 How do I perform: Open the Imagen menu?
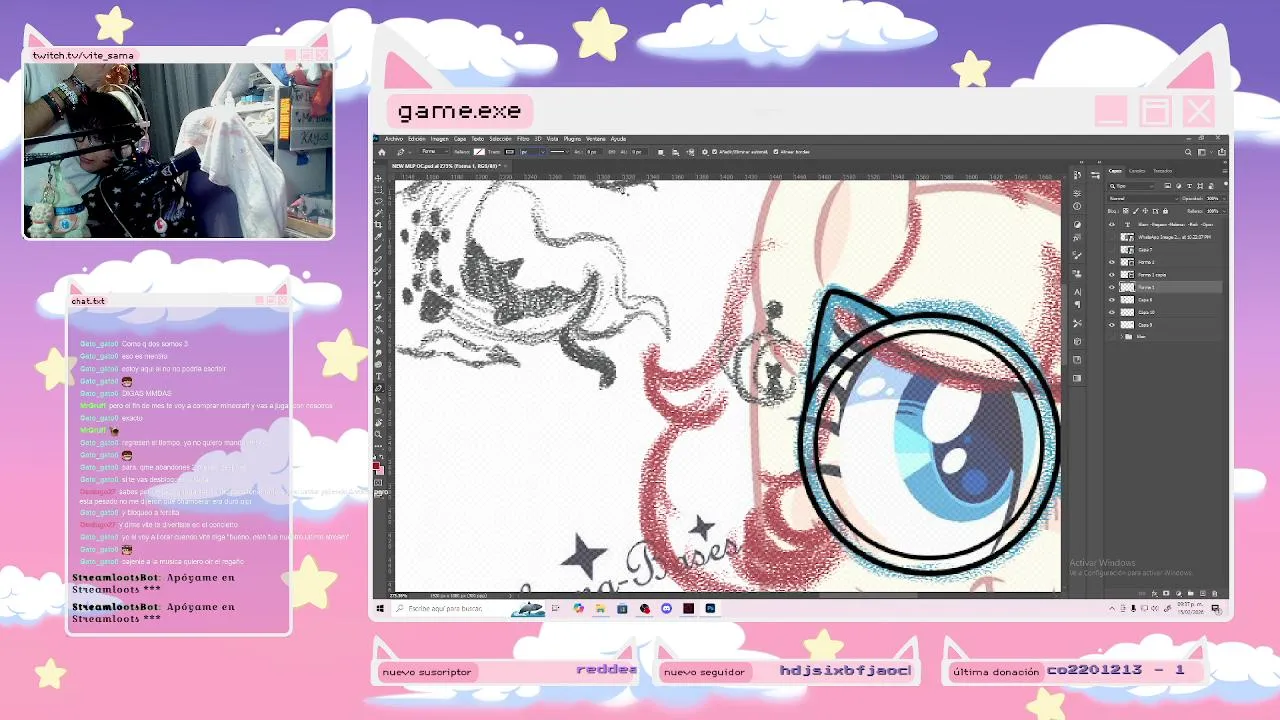coord(440,139)
